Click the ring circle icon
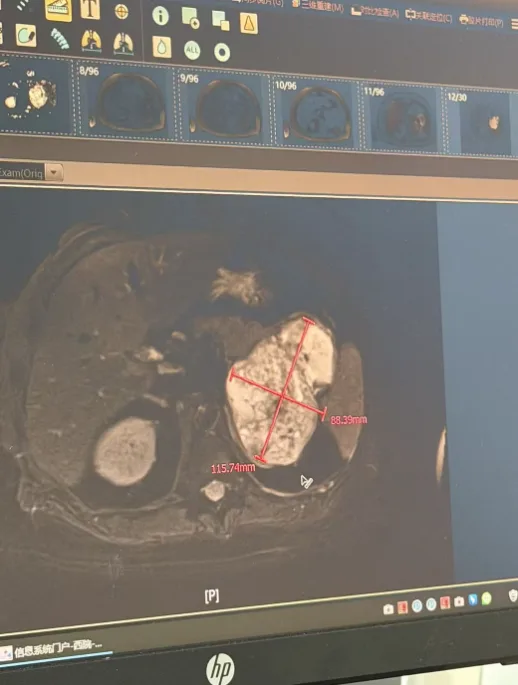 coord(222,52)
